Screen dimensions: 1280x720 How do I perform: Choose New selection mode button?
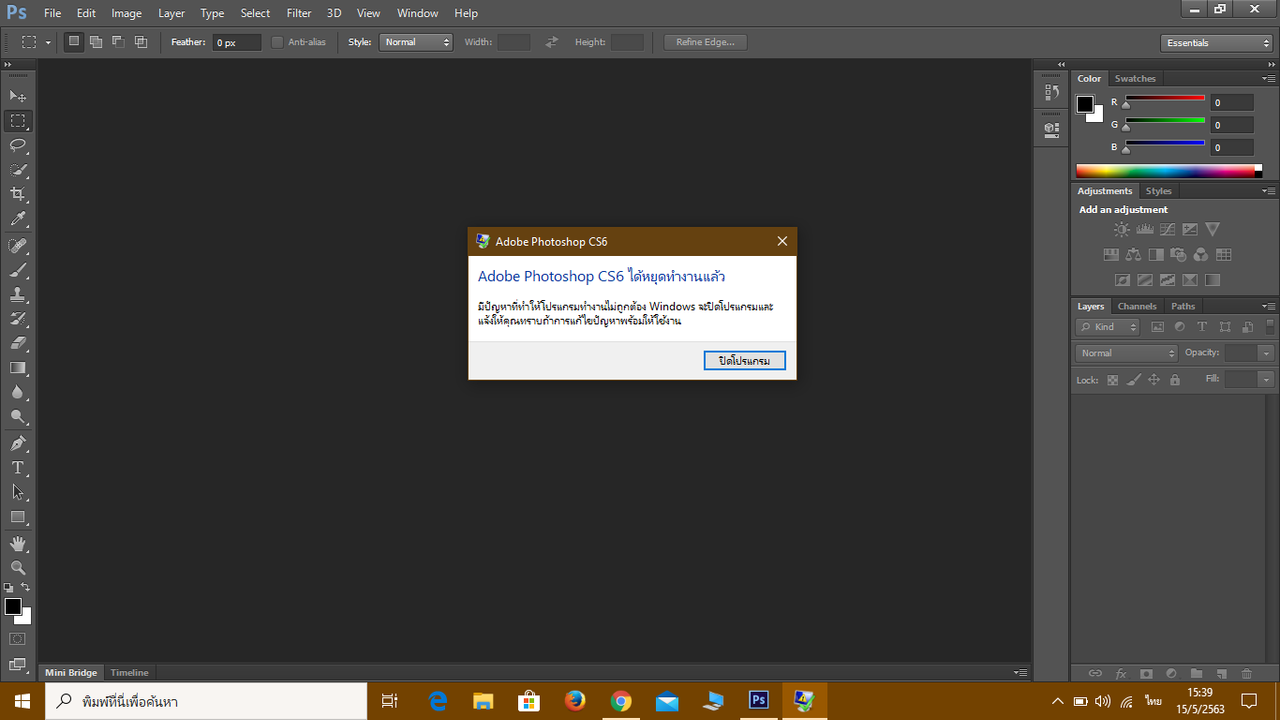coord(74,42)
